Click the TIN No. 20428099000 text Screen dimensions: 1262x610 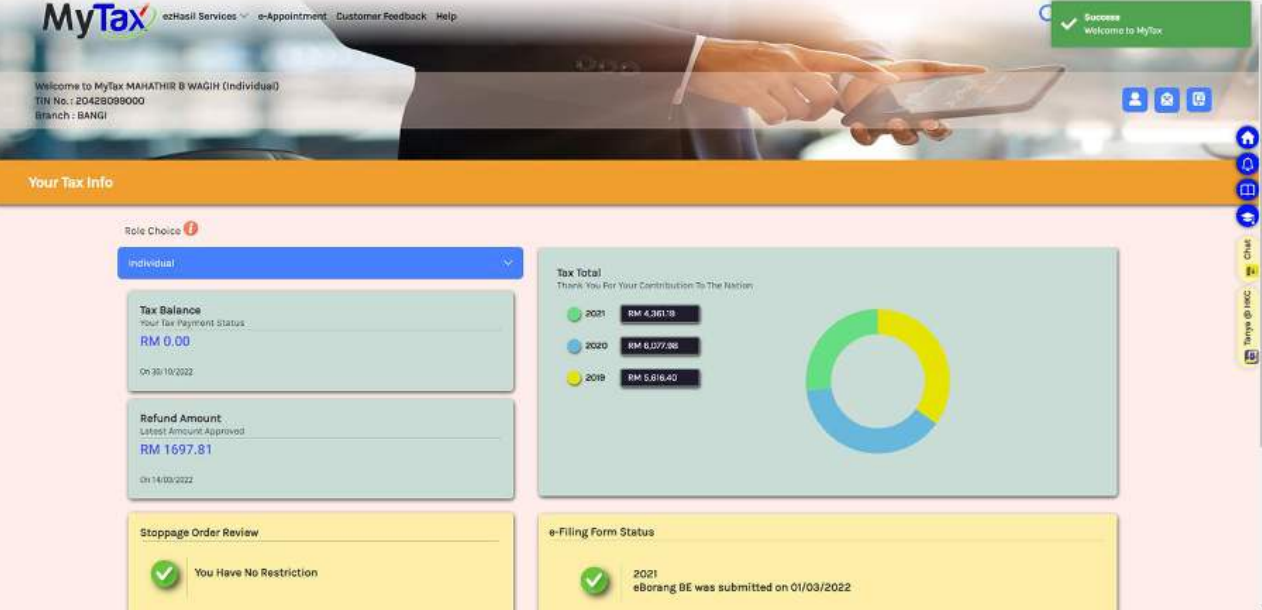tap(89, 101)
